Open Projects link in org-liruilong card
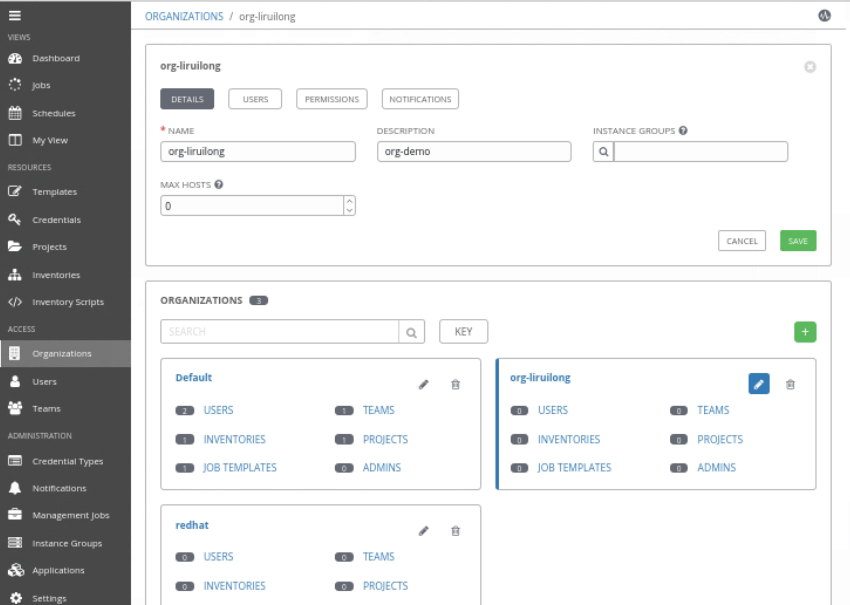Viewport: 850px width, 605px height. [720, 440]
